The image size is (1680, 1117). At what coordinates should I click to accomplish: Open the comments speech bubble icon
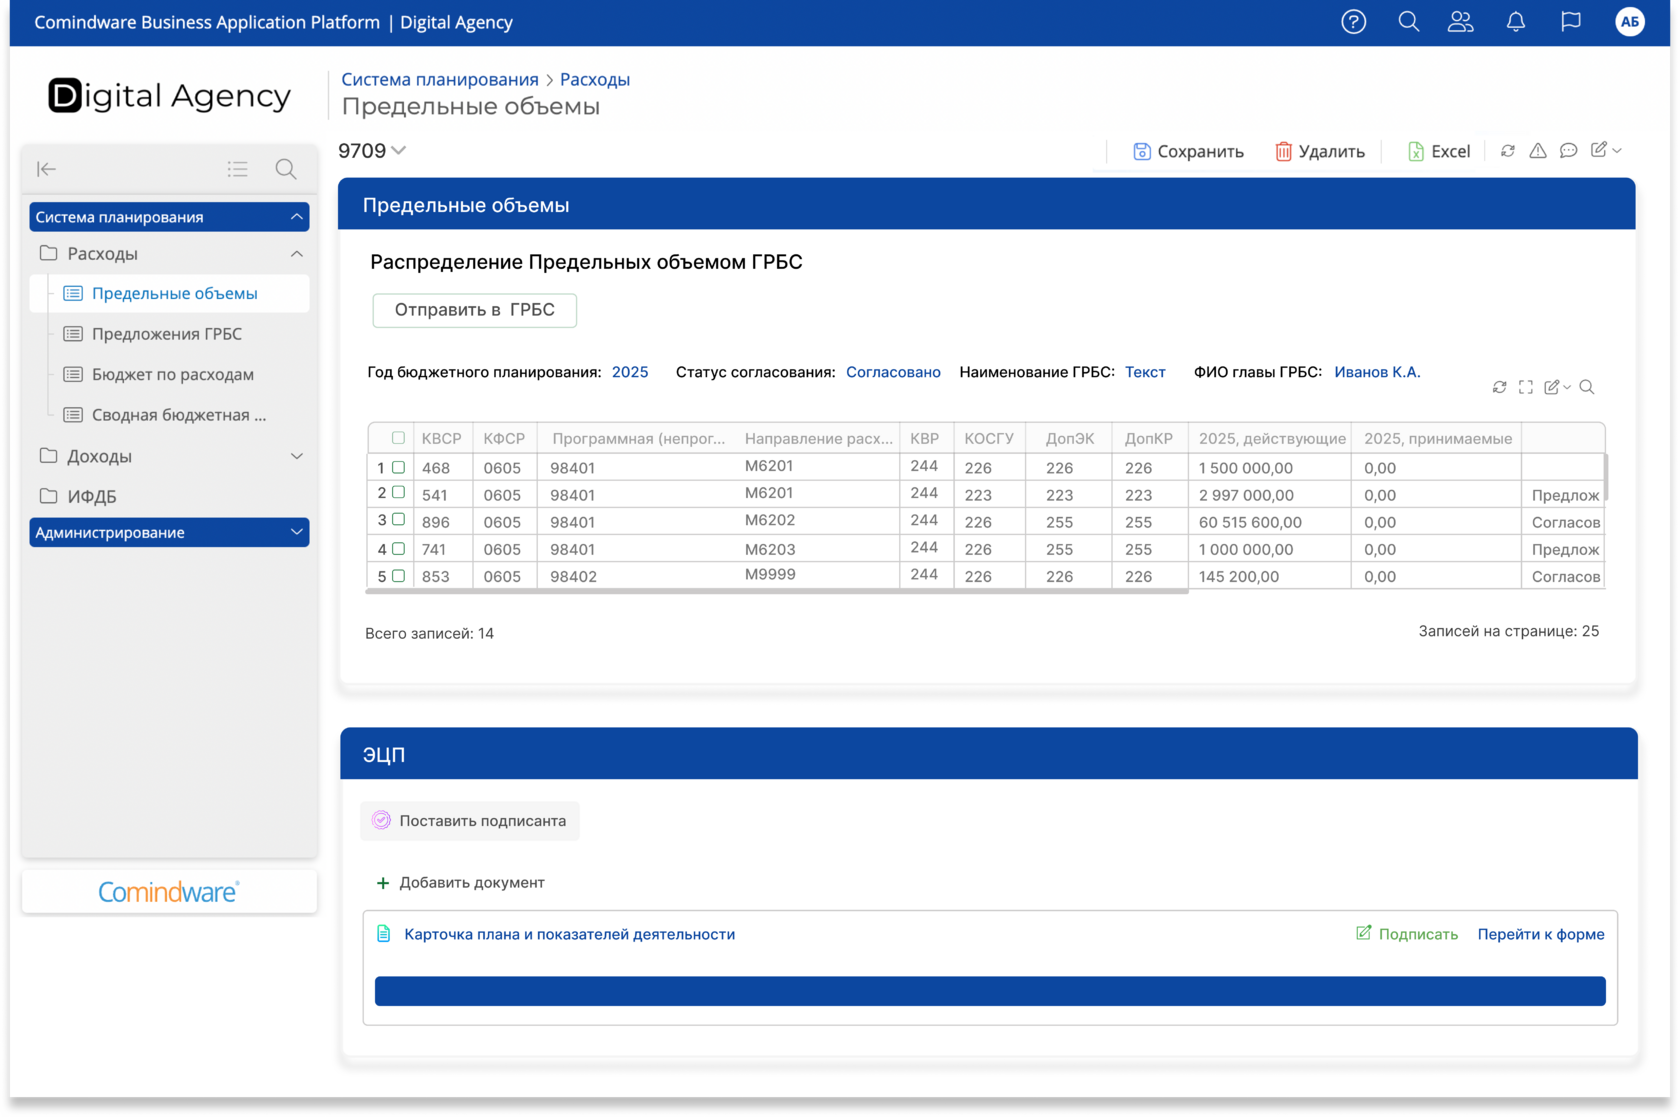coord(1568,150)
